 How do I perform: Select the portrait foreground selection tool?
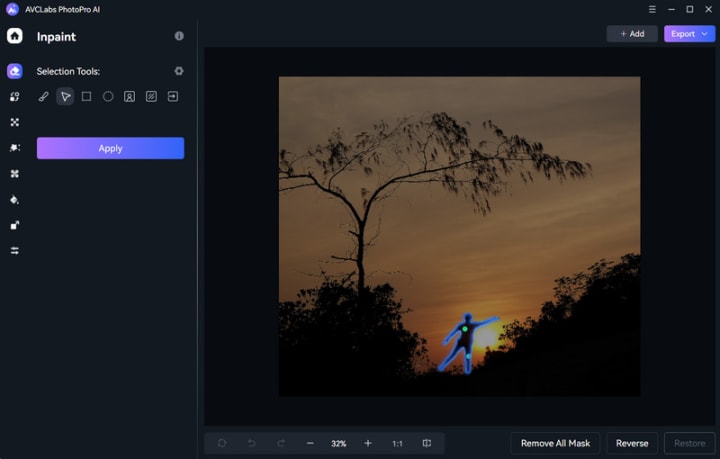[129, 96]
